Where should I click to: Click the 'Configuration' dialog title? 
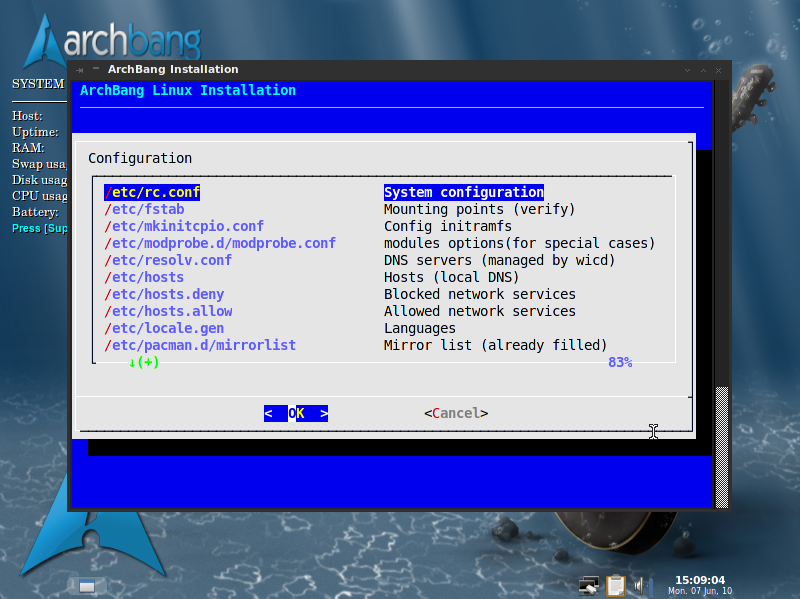click(x=140, y=158)
